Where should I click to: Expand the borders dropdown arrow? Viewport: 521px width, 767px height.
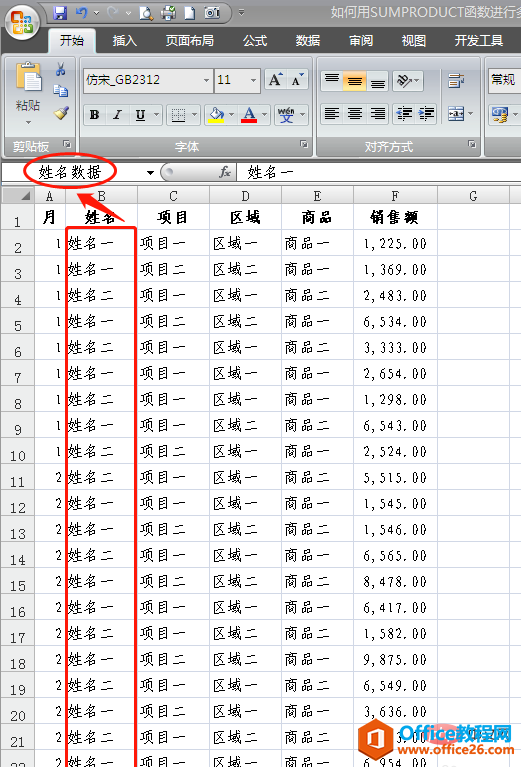pos(194,115)
